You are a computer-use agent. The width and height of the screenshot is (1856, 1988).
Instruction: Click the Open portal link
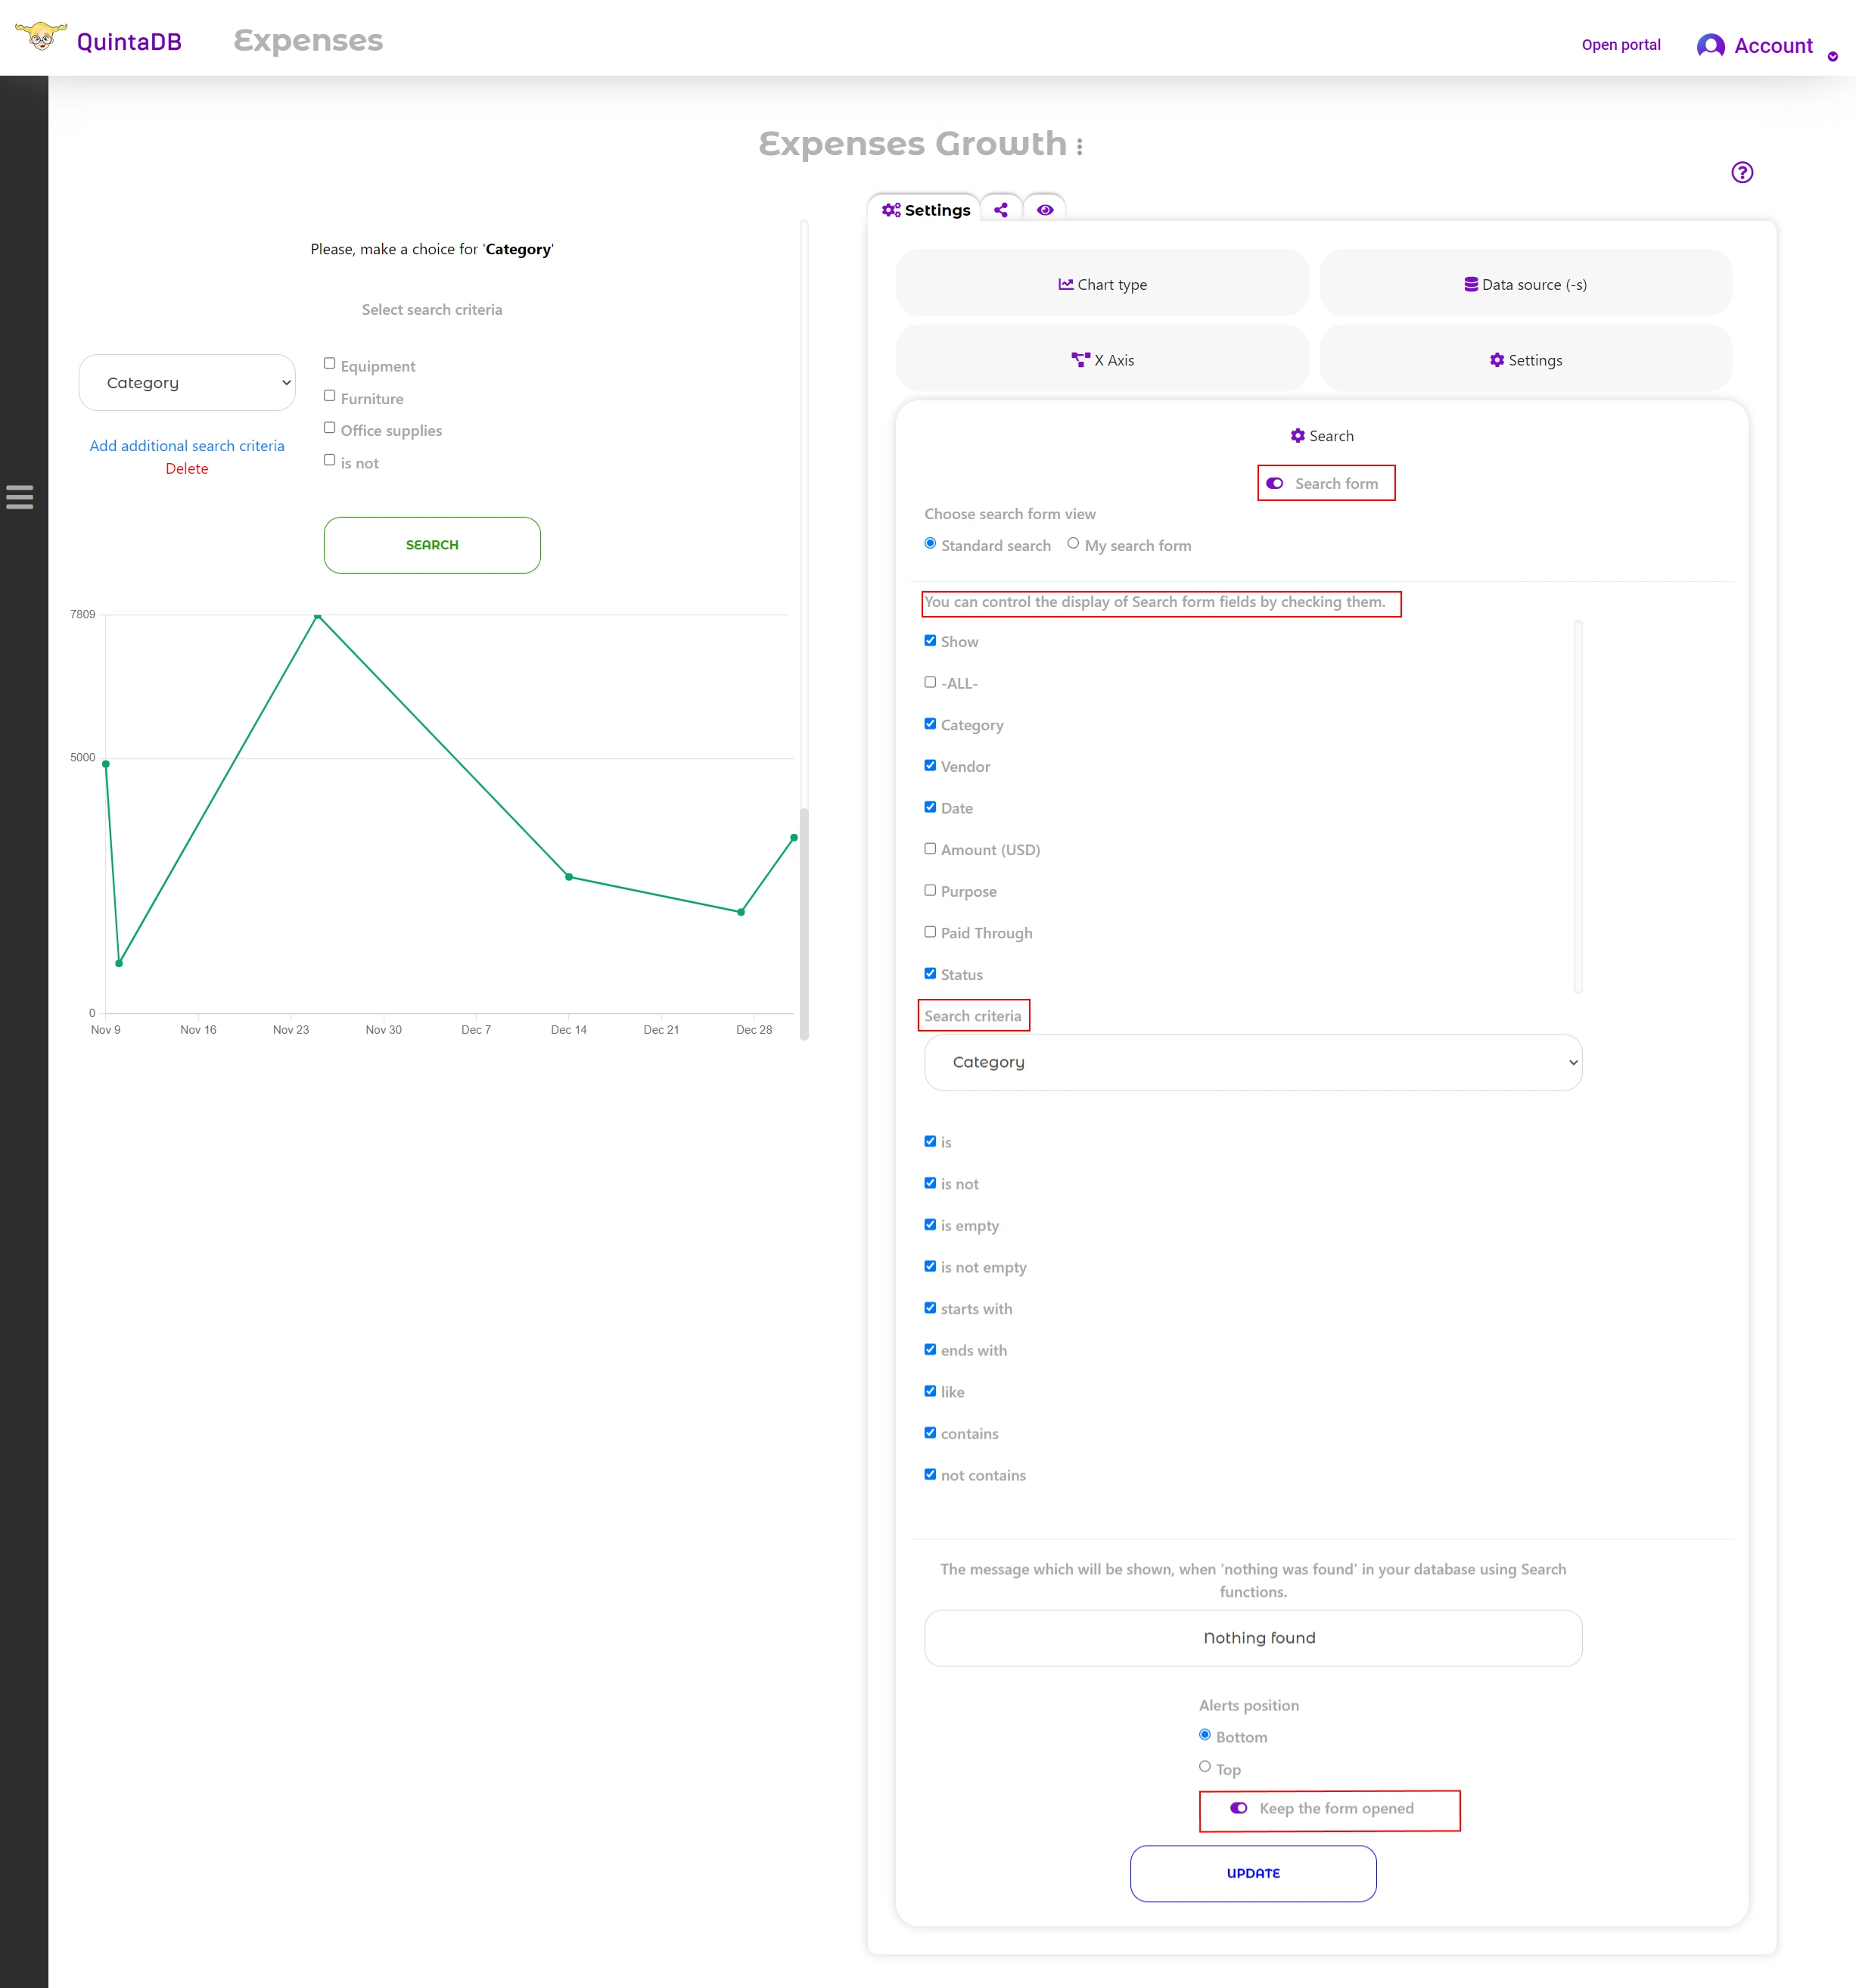click(x=1621, y=45)
